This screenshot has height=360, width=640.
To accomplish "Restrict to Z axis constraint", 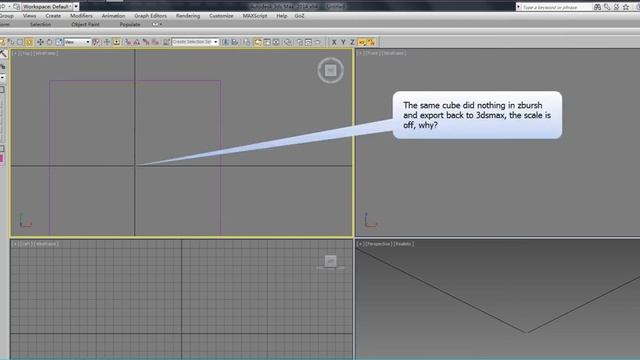I will (x=352, y=42).
